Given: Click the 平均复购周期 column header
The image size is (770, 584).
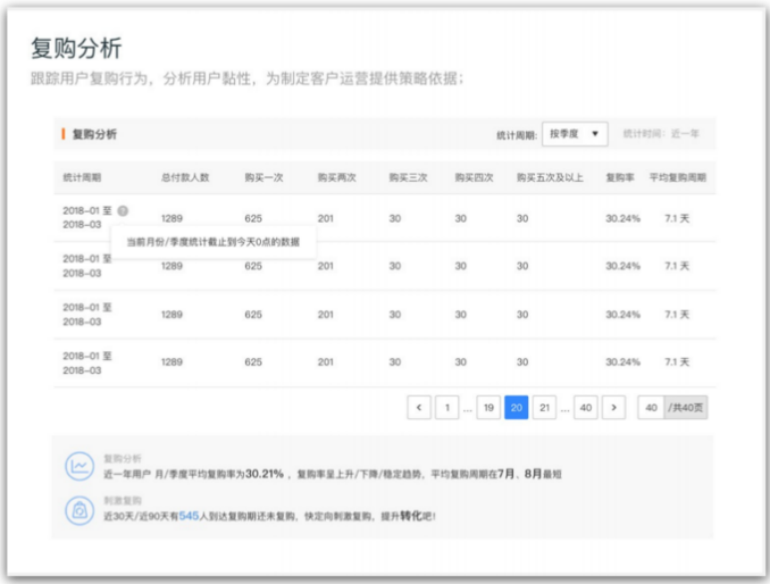Looking at the screenshot, I should [678, 177].
